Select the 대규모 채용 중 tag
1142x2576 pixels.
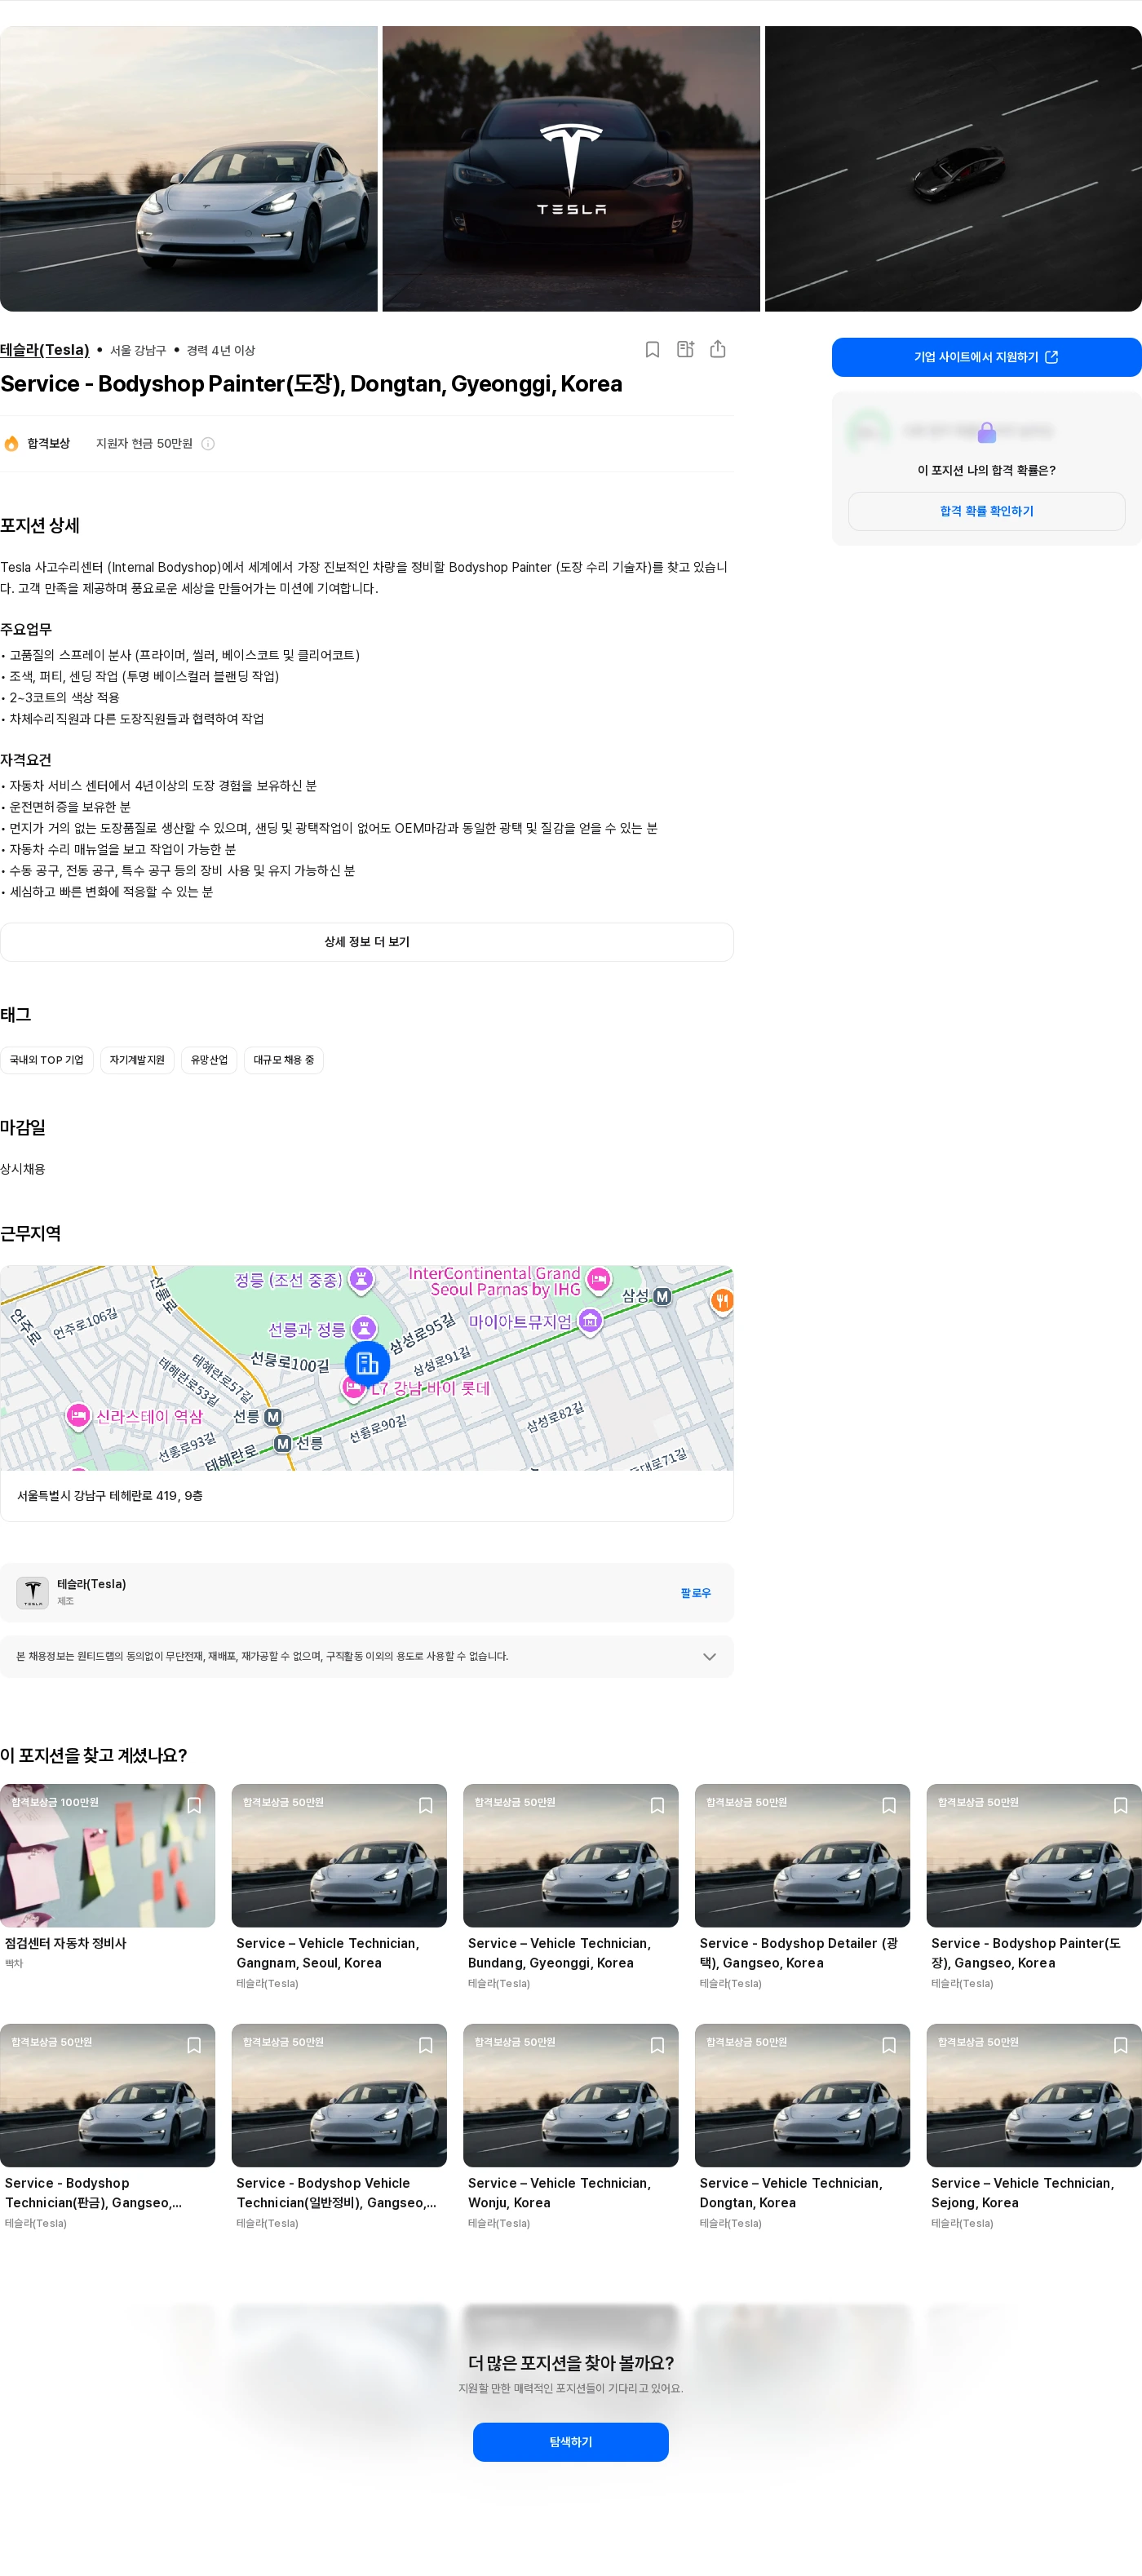[x=284, y=1060]
